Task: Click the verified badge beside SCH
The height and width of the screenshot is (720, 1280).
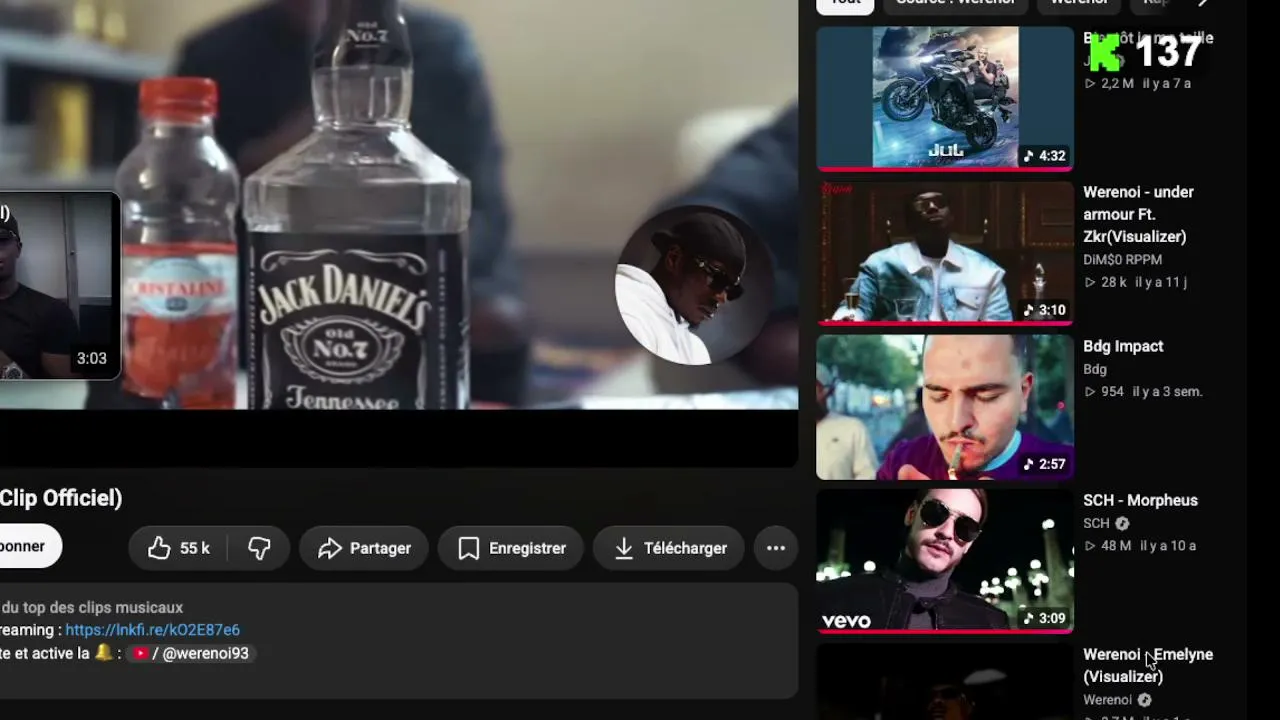Action: click(1122, 523)
